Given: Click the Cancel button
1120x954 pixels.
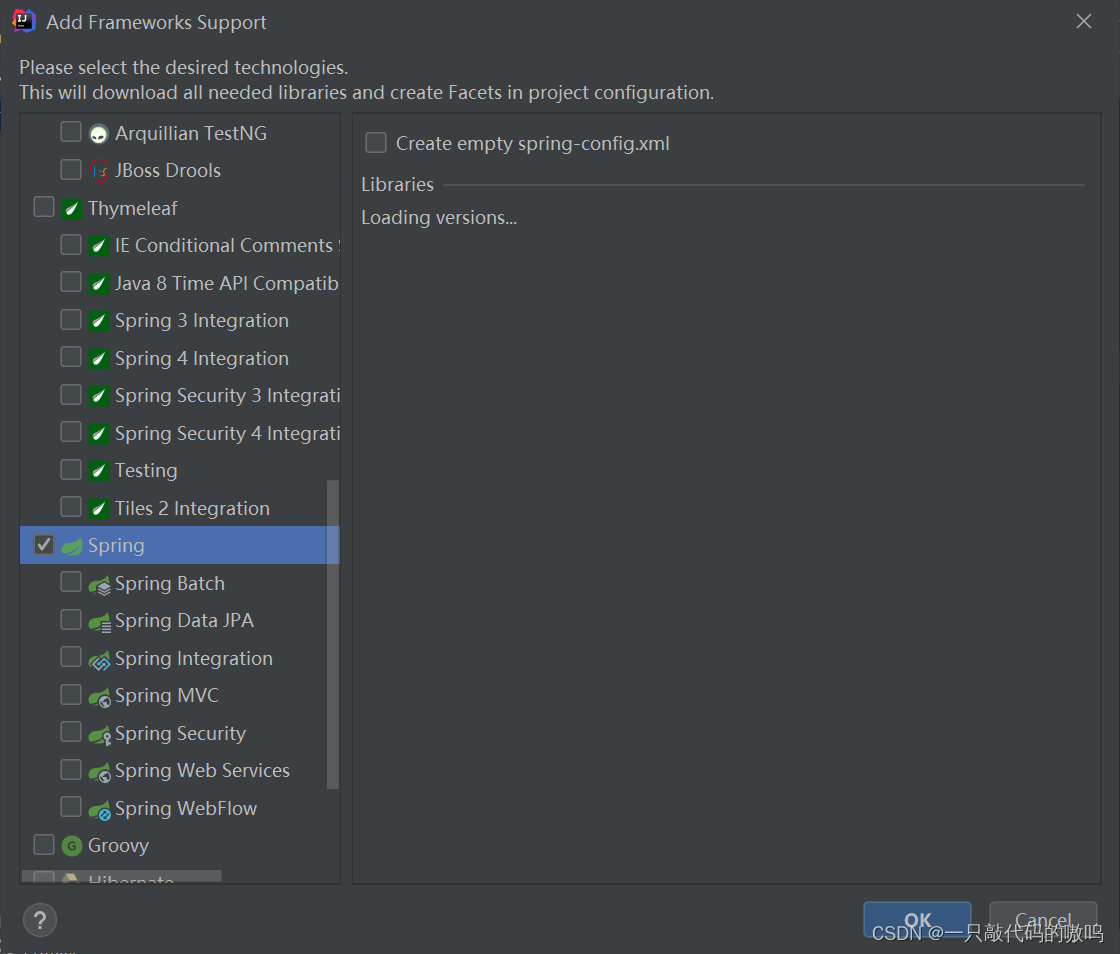Looking at the screenshot, I should click(1043, 920).
